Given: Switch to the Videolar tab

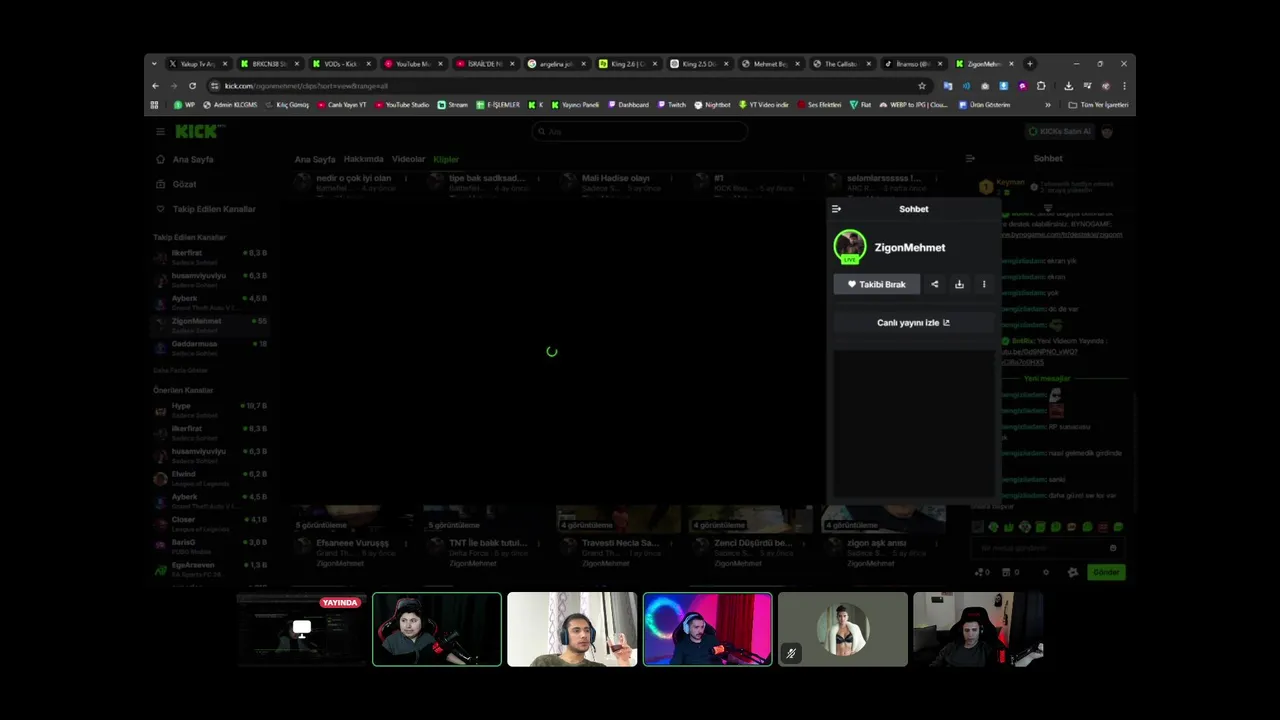Looking at the screenshot, I should click(x=408, y=159).
